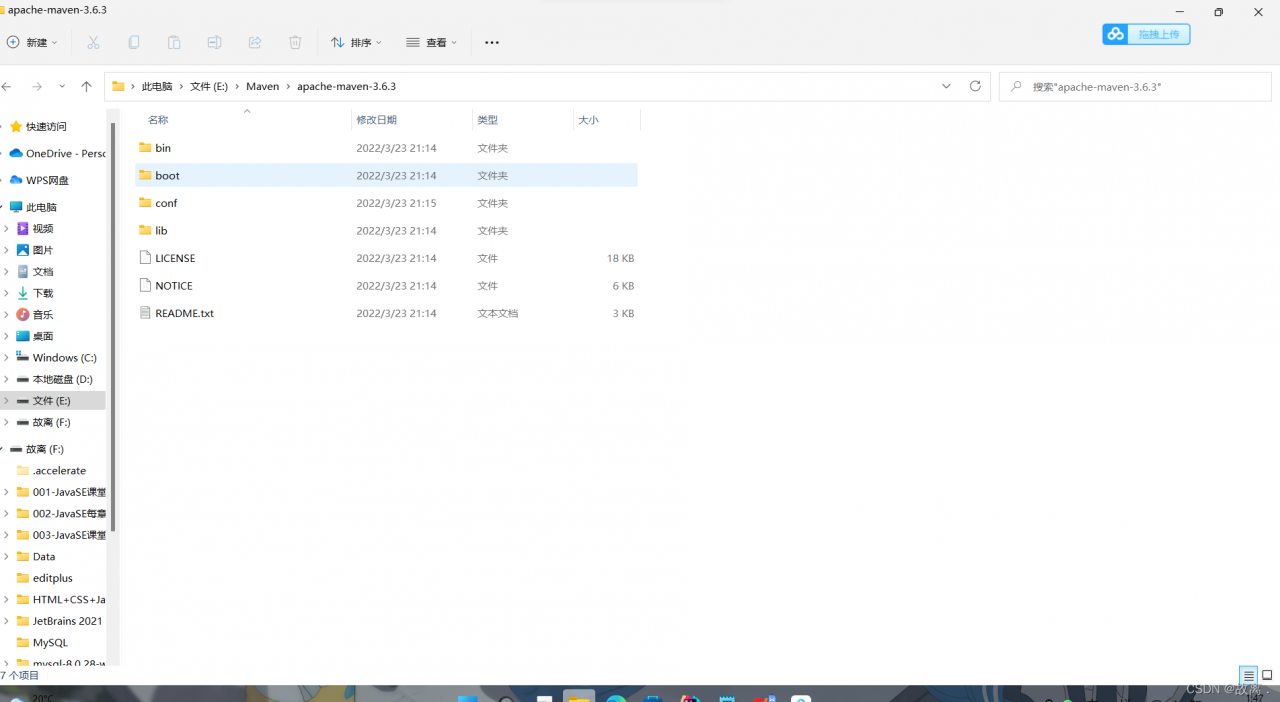Click LICENSE size 18 KB
The width and height of the screenshot is (1280, 702).
620,258
